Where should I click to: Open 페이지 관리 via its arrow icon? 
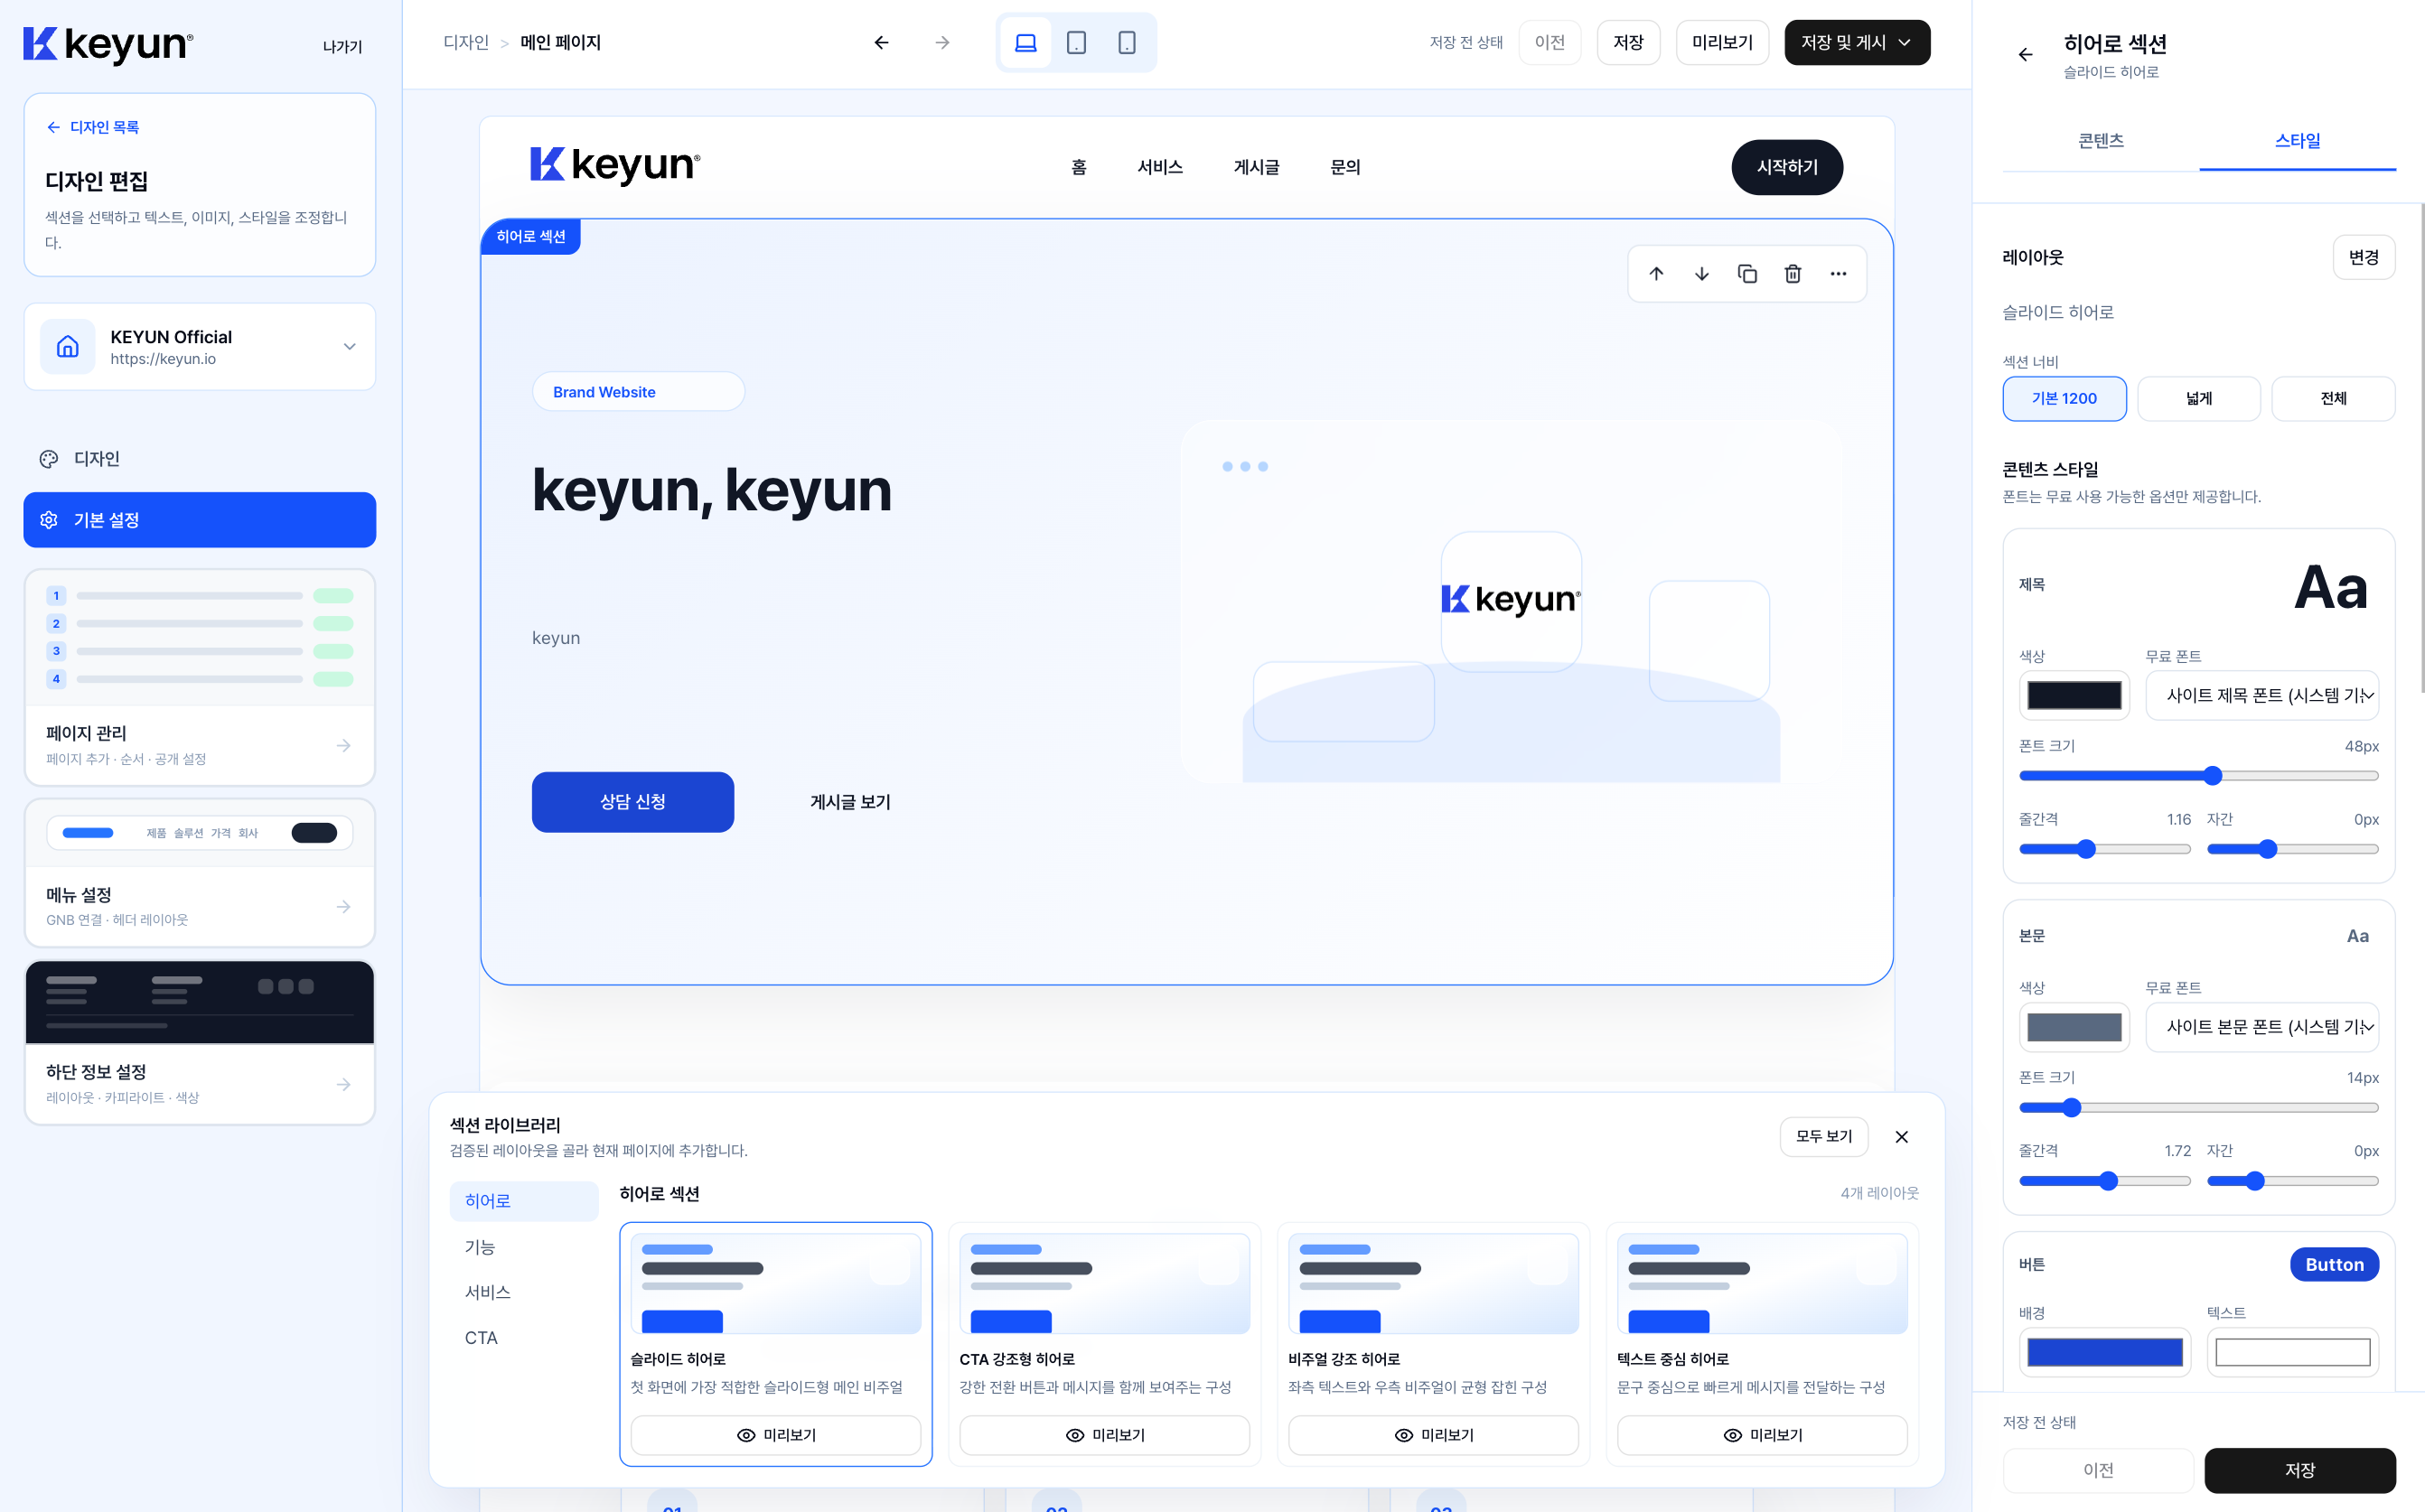pyautogui.click(x=344, y=745)
